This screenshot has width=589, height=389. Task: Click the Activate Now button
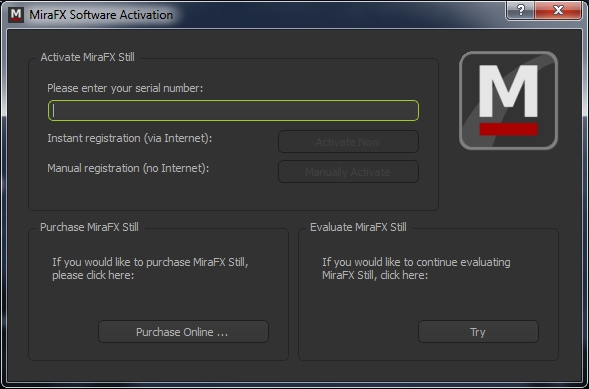tap(348, 142)
